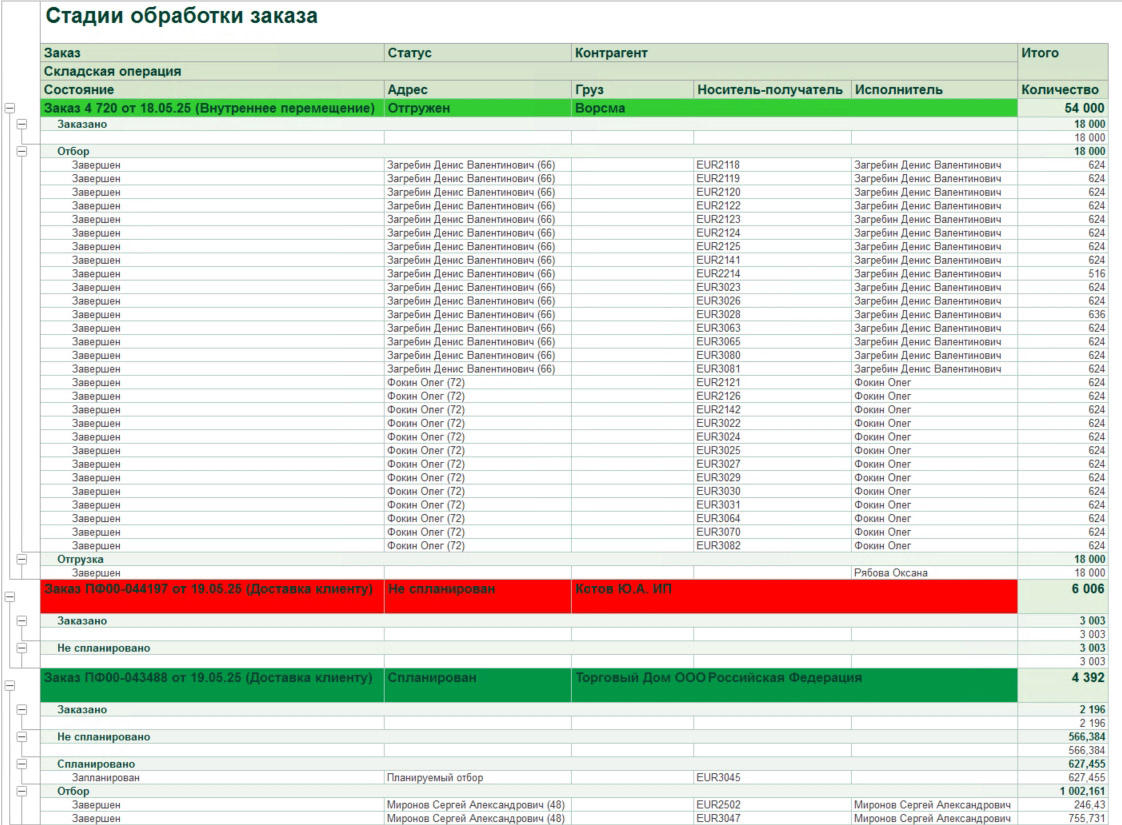The height and width of the screenshot is (825, 1122).
Task: Select quantity 246,43 cell
Action: [x=1063, y=804]
